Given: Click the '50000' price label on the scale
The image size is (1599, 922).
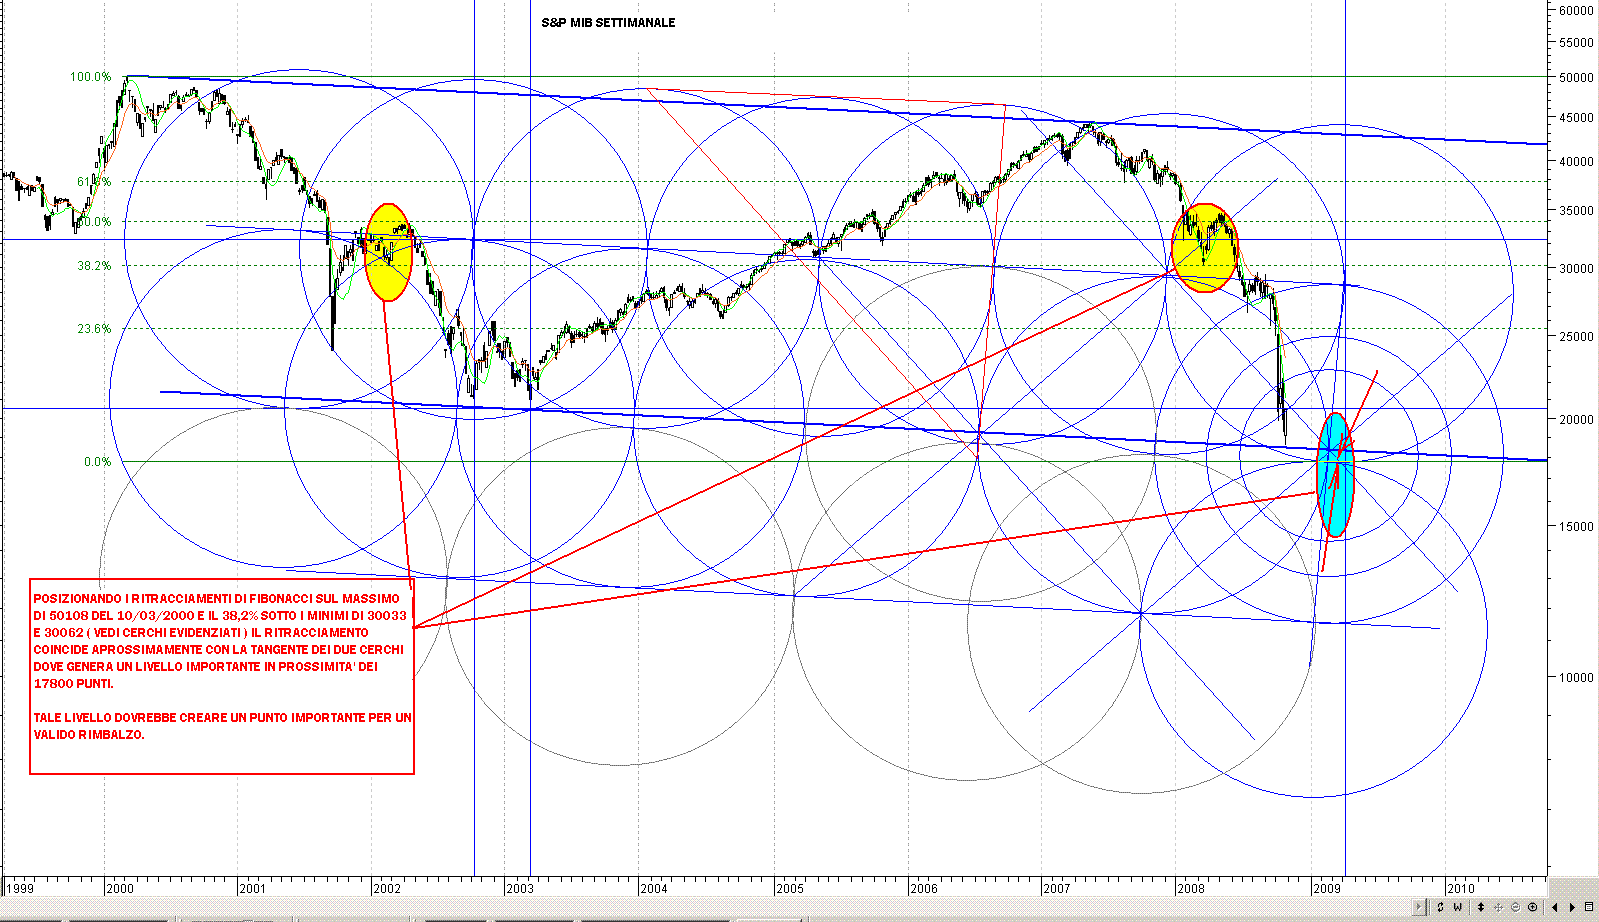Looking at the screenshot, I should pos(1576,78).
